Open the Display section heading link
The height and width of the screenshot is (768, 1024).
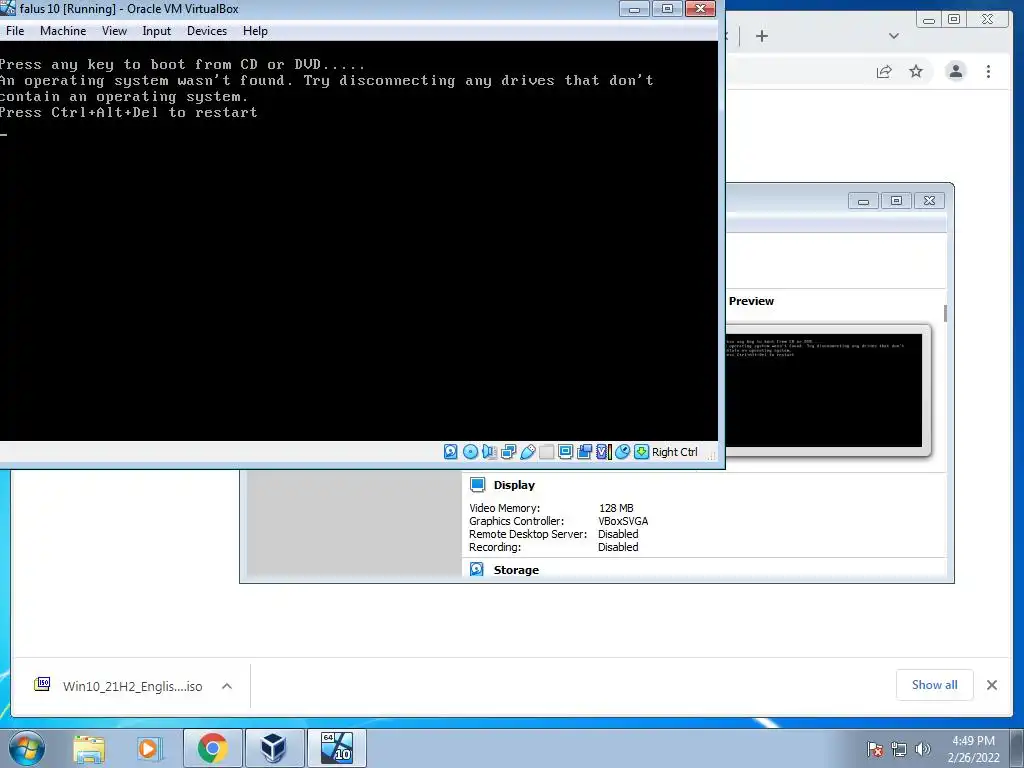tap(514, 485)
